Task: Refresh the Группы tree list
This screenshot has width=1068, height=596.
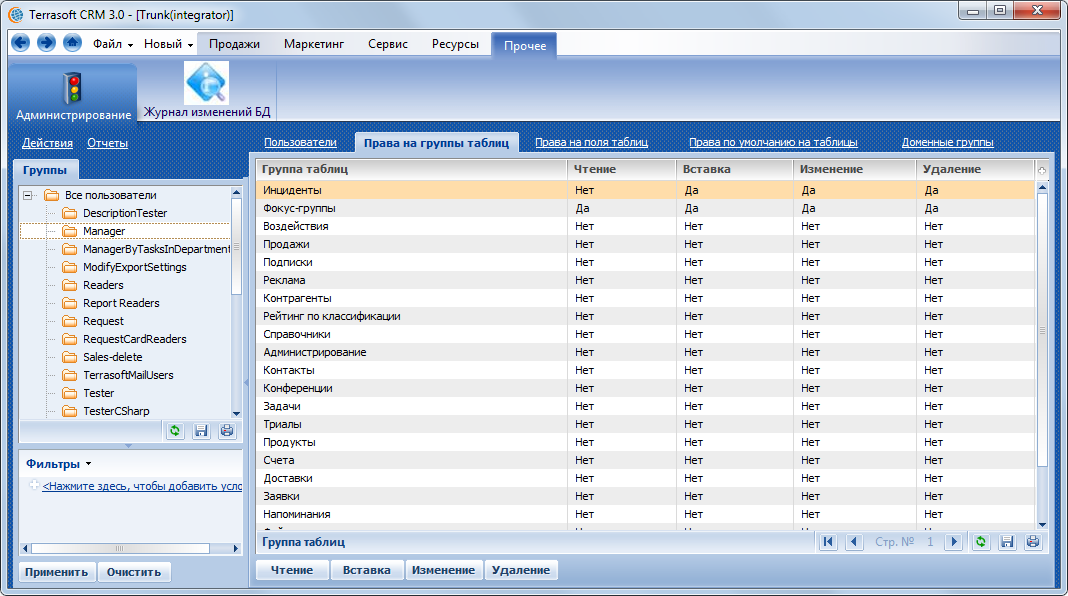Action: [x=175, y=430]
